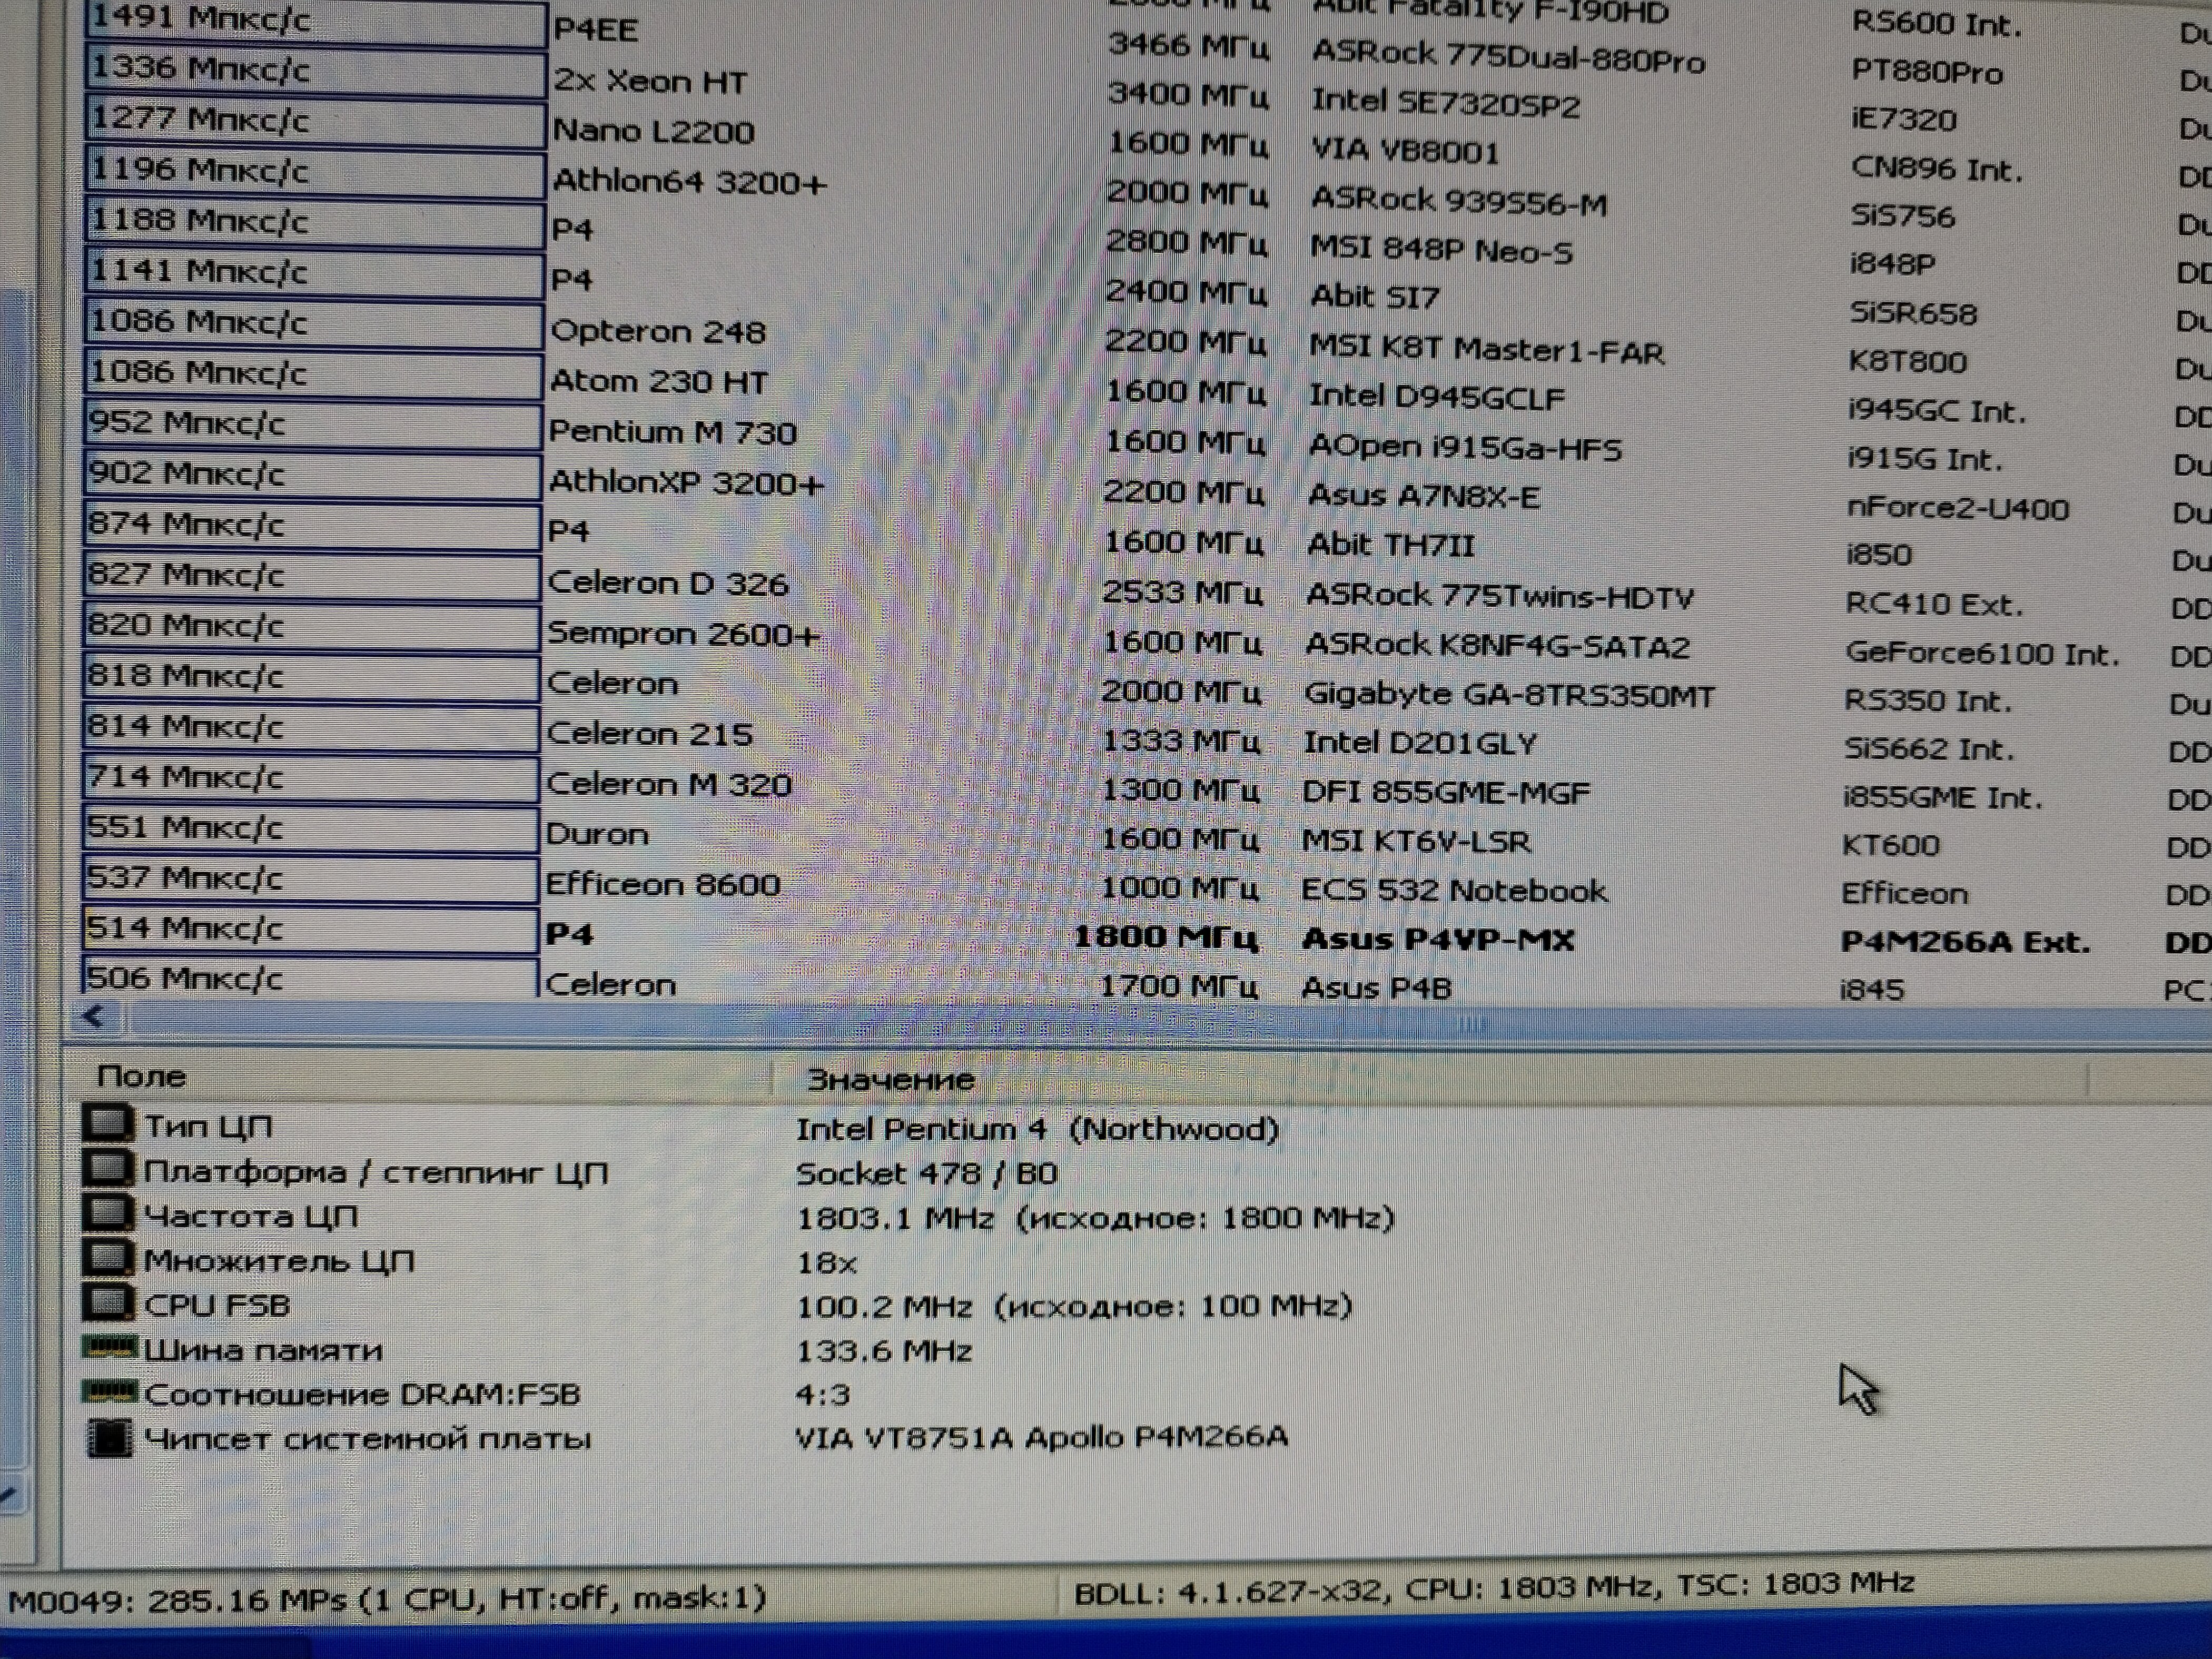Click the Значение column header
Screen dimensions: 2212x1659
click(x=889, y=1080)
